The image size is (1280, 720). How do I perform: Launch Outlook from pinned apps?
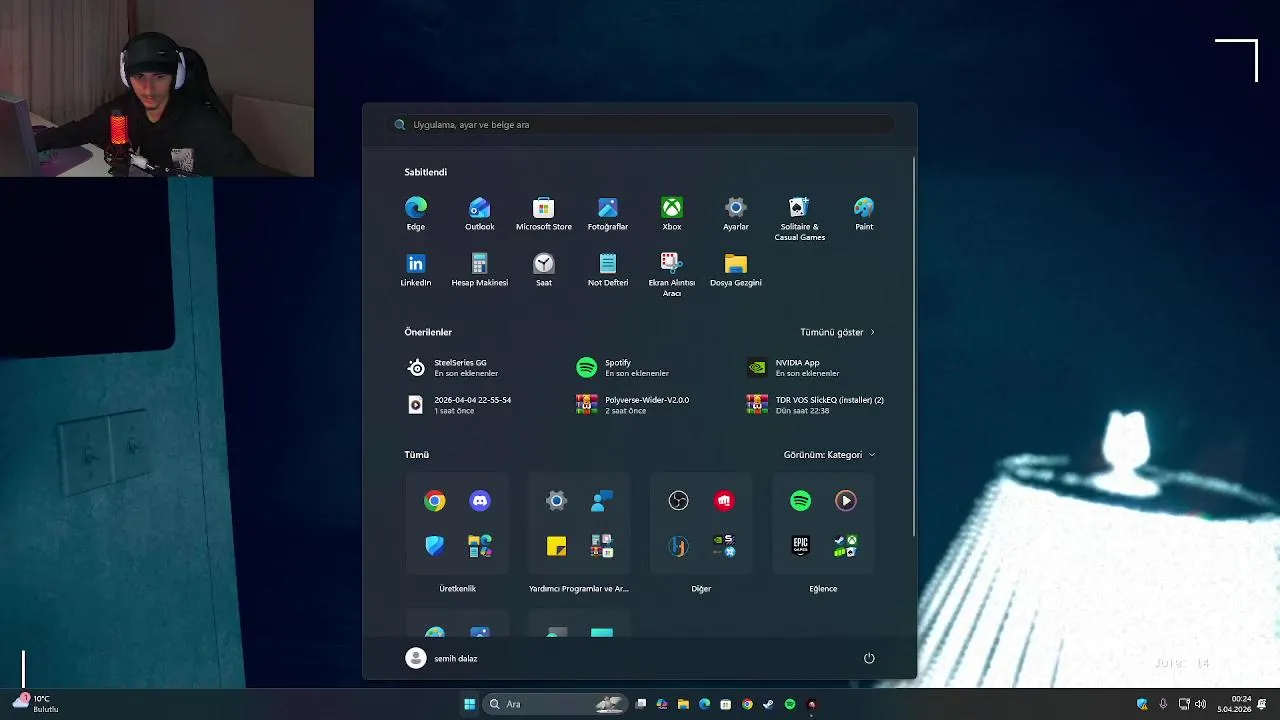pos(480,214)
